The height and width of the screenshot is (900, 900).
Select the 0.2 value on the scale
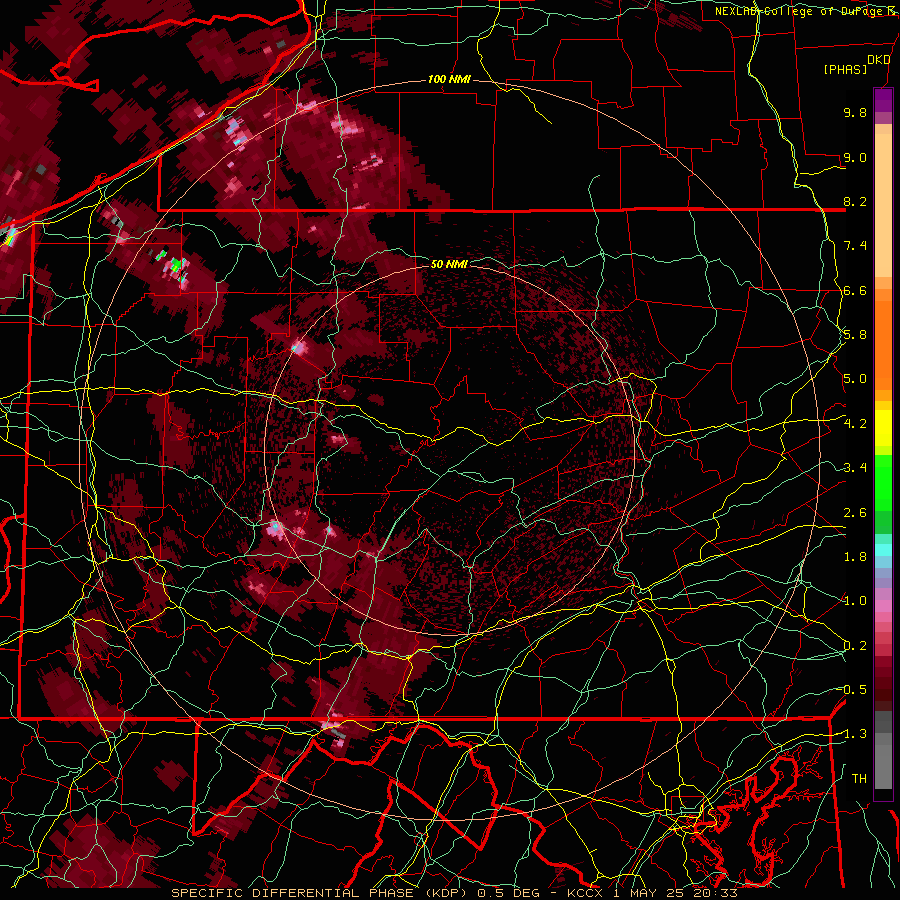(855, 646)
